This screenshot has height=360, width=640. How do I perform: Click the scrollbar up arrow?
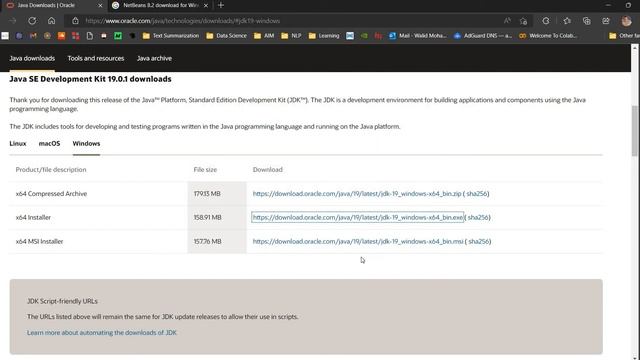635,48
